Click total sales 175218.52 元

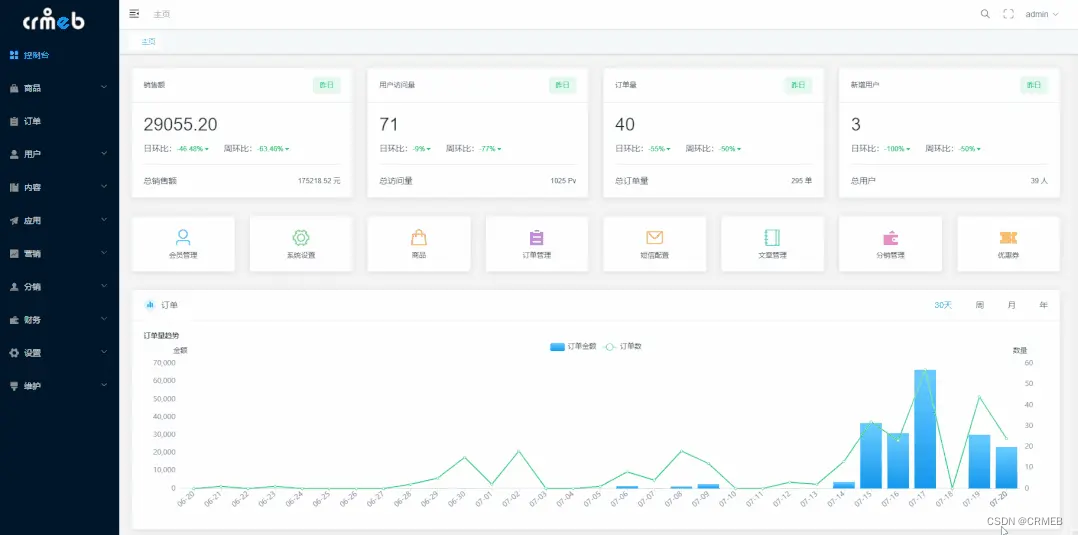pyautogui.click(x=319, y=181)
